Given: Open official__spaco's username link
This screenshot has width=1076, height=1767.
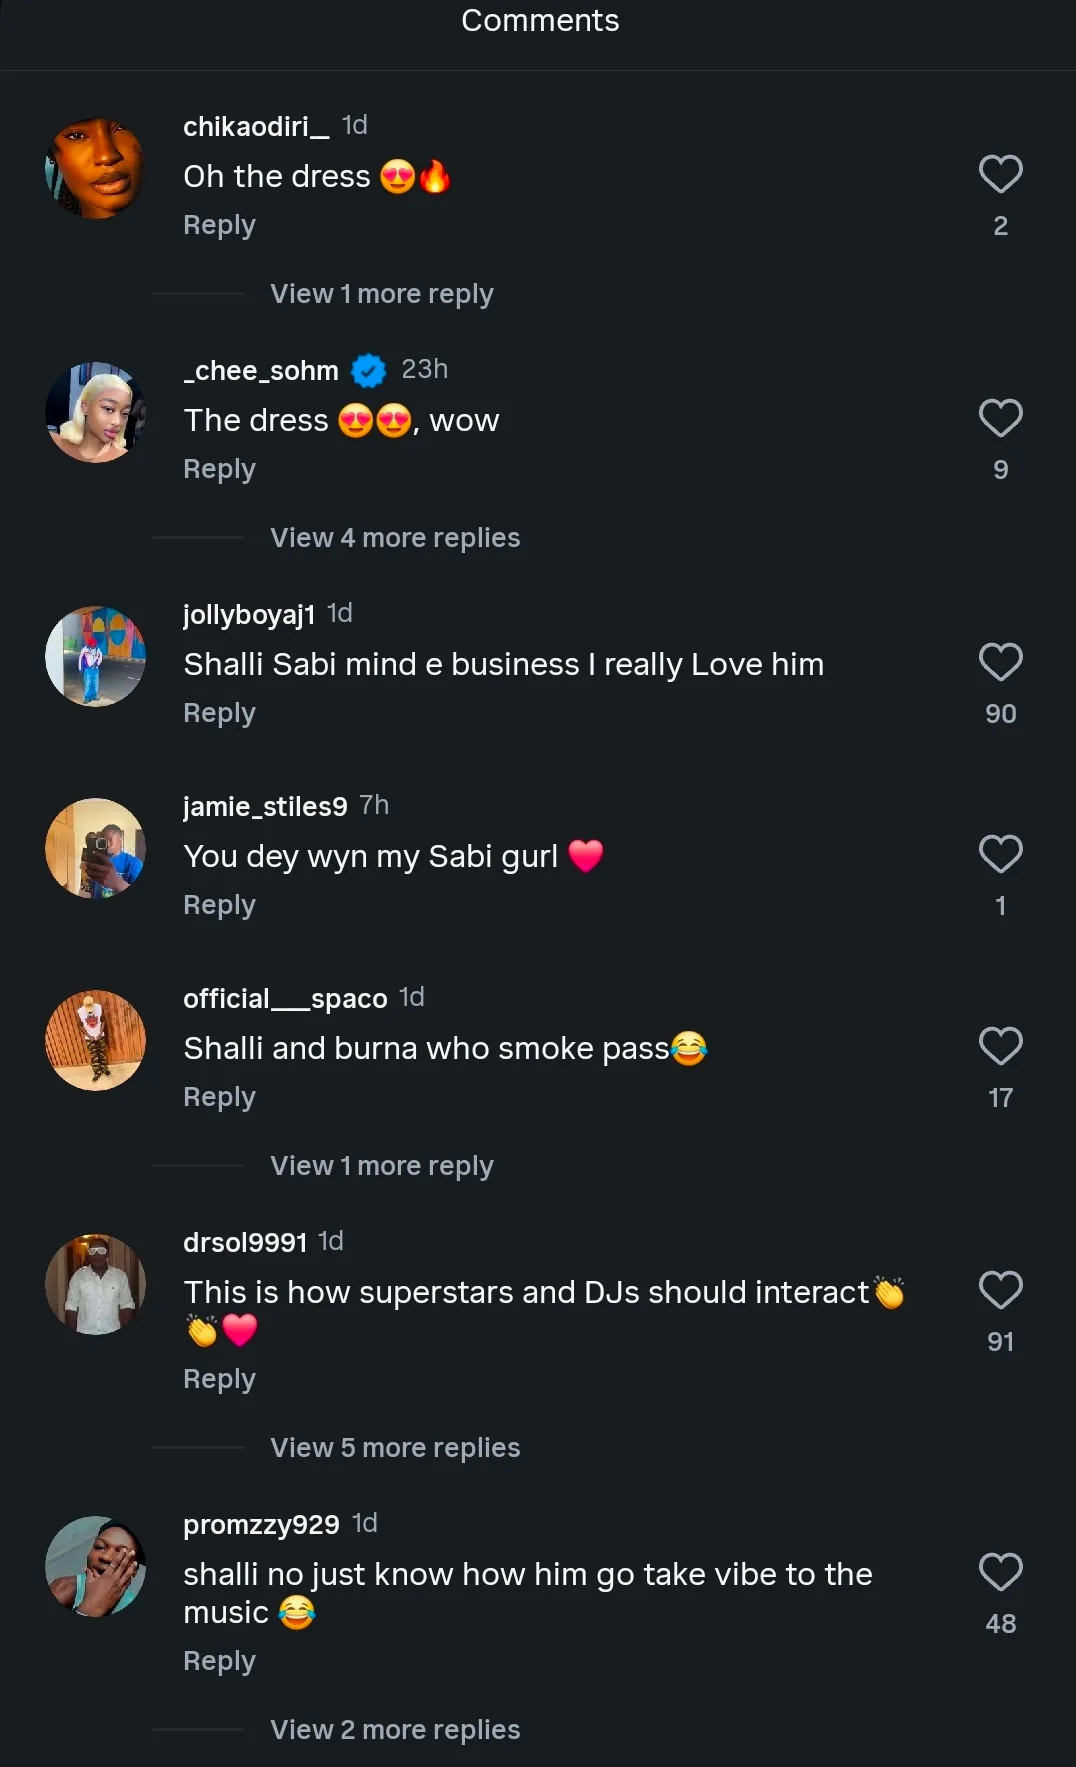Looking at the screenshot, I should 285,999.
